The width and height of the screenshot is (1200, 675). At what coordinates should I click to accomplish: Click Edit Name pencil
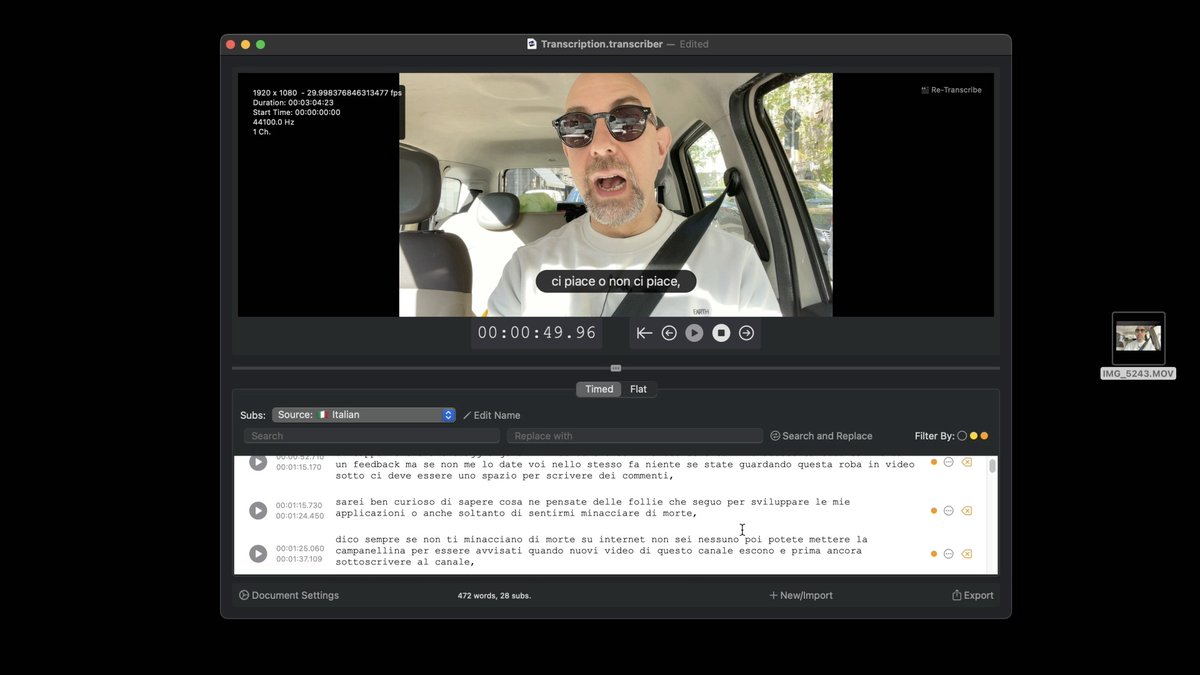click(491, 415)
